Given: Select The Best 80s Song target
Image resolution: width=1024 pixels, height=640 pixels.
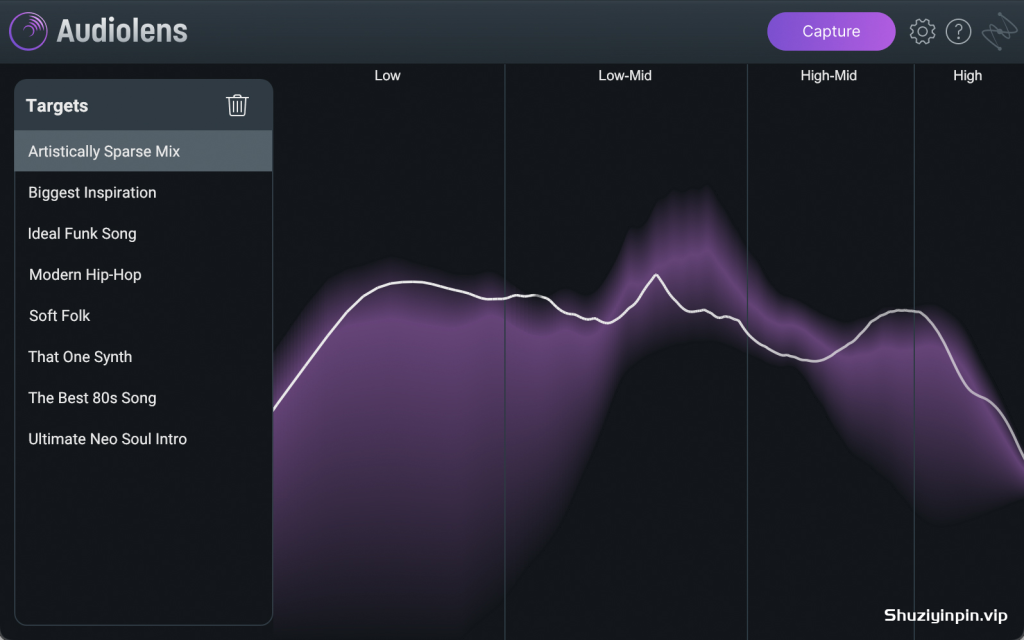Looking at the screenshot, I should 143,398.
